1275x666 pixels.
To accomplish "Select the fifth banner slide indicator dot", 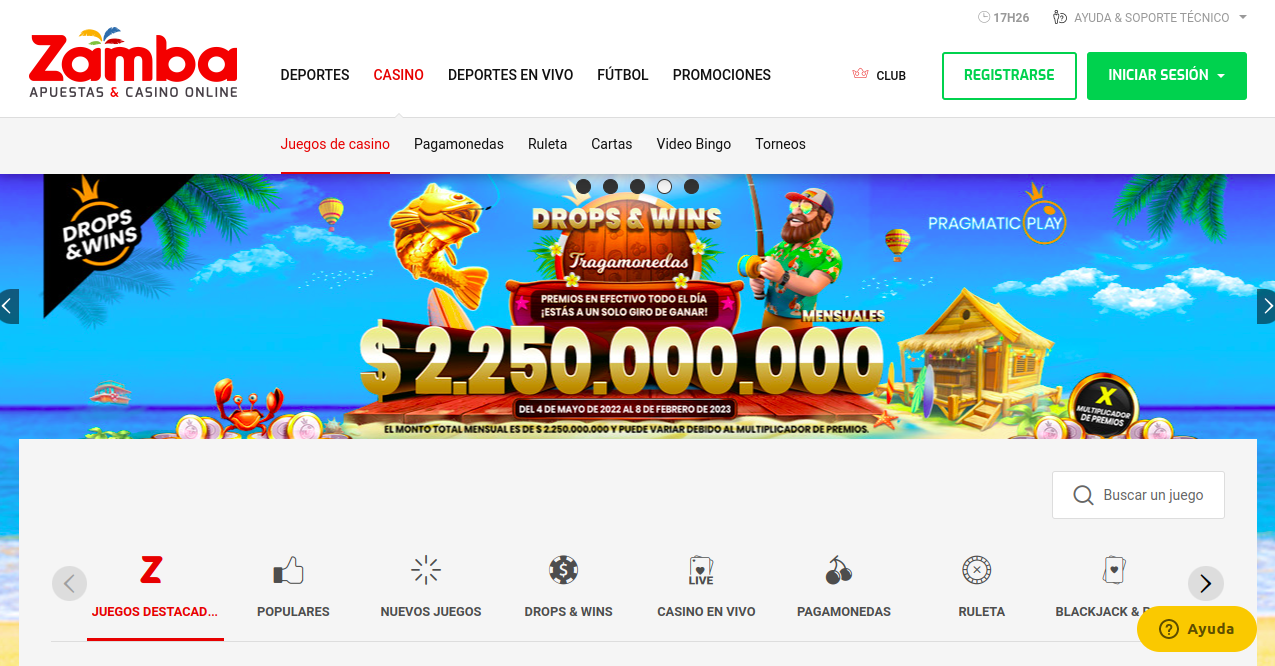I will click(x=691, y=186).
